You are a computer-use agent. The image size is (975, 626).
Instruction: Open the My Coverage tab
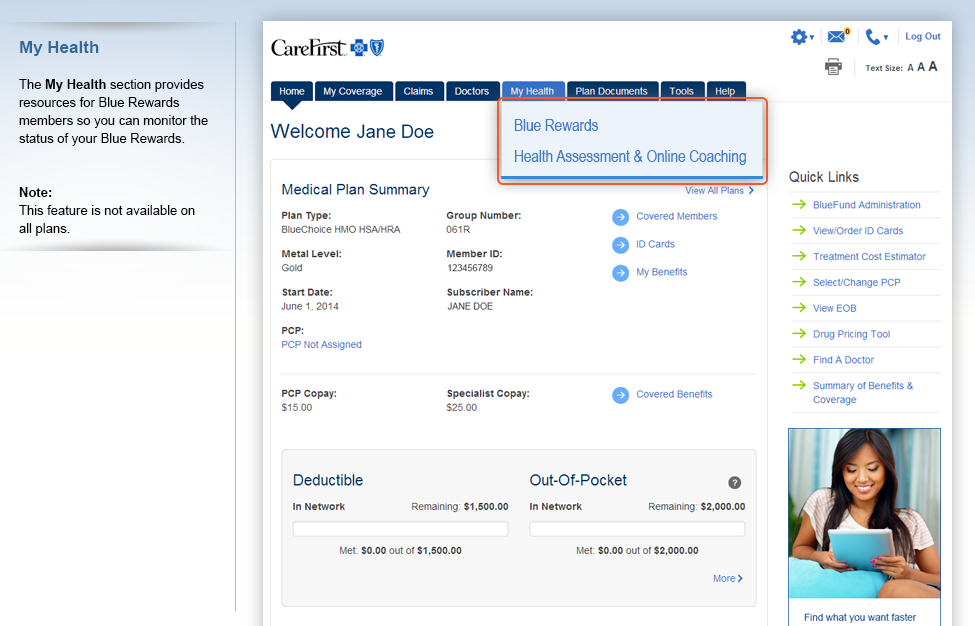(x=353, y=91)
